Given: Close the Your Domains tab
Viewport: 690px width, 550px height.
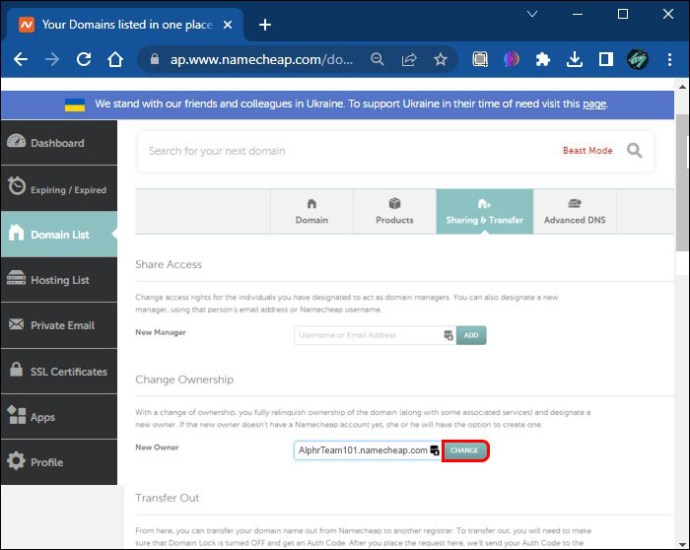Looking at the screenshot, I should 228,25.
